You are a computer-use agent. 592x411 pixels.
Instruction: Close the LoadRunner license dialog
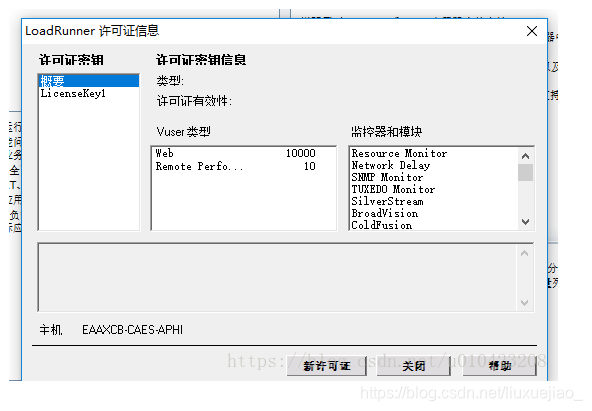pos(532,31)
